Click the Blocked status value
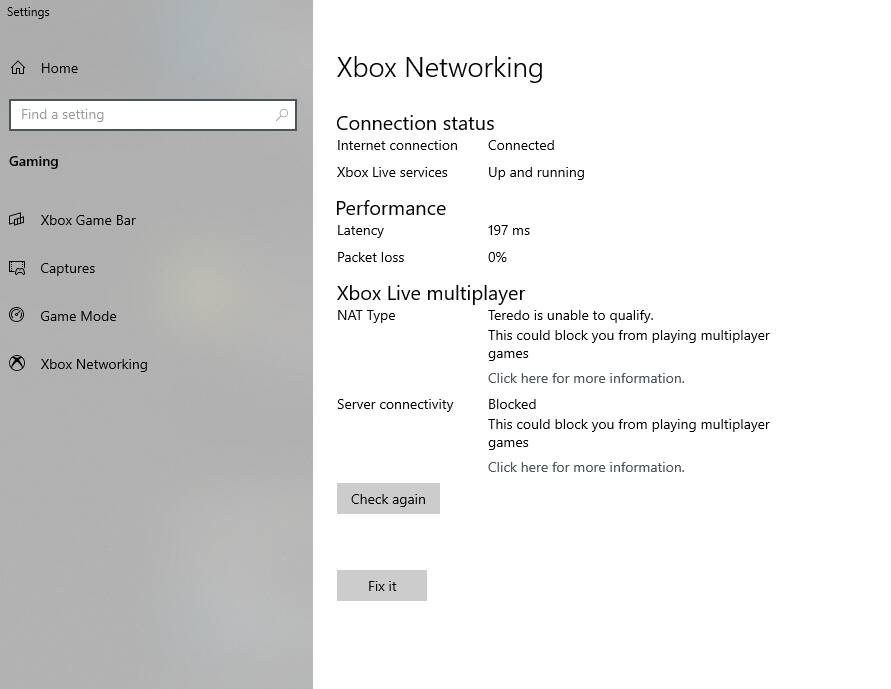Image resolution: width=891 pixels, height=689 pixels. [x=512, y=404]
